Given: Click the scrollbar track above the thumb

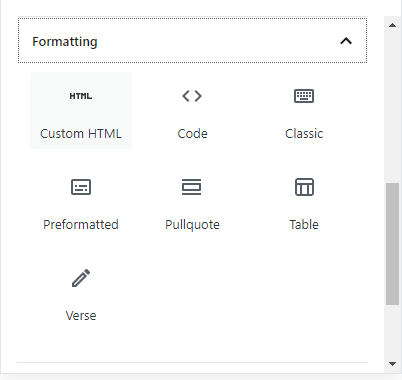Looking at the screenshot, I should [x=392, y=107].
